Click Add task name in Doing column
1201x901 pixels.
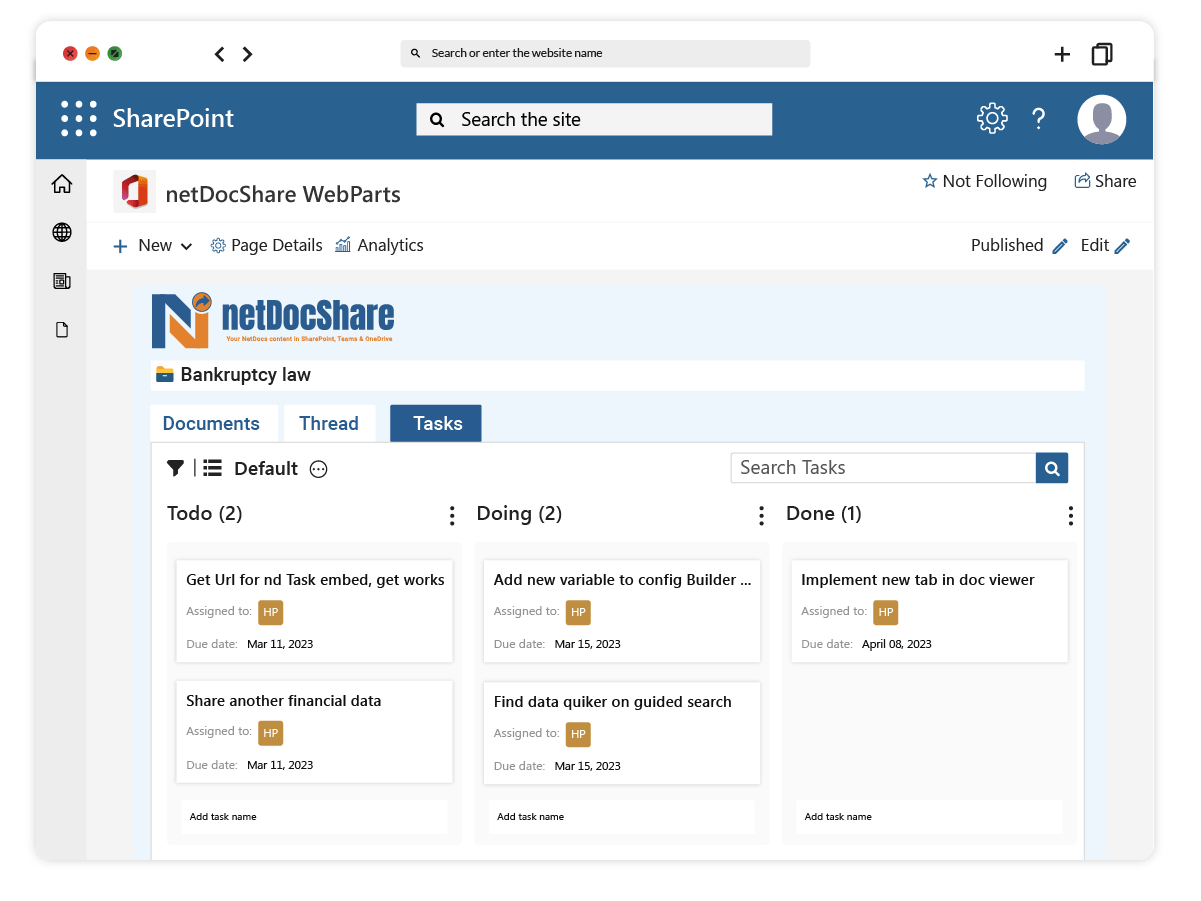pos(621,817)
